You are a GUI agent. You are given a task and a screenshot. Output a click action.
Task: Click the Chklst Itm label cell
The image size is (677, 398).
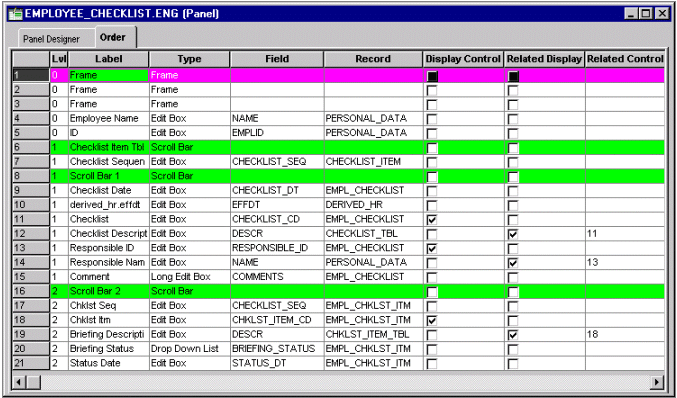point(109,320)
